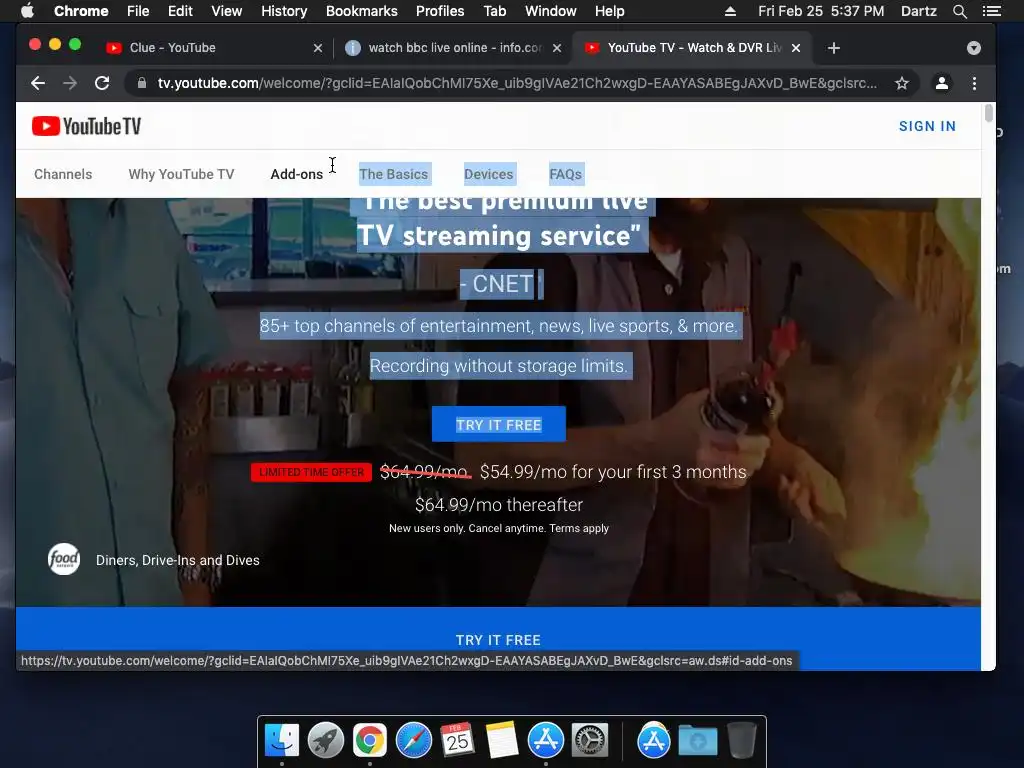The image size is (1024, 768).
Task: Click the Terms apply text
Action: 579,528
